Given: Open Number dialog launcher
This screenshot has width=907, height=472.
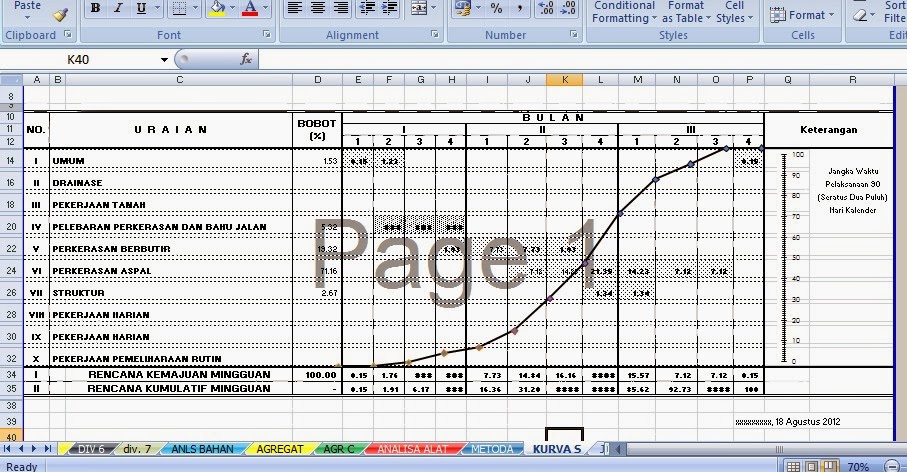Looking at the screenshot, I should (574, 35).
